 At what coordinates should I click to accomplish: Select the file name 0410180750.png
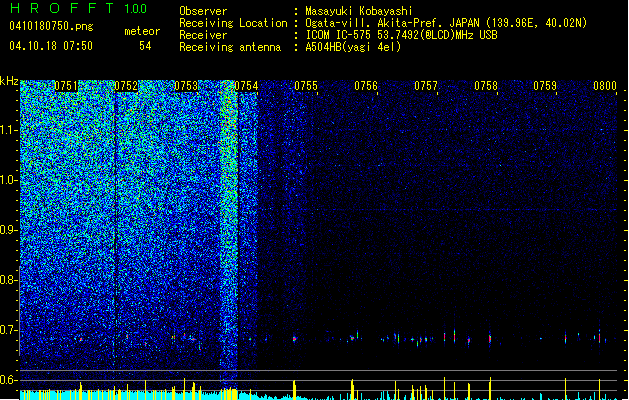51,27
